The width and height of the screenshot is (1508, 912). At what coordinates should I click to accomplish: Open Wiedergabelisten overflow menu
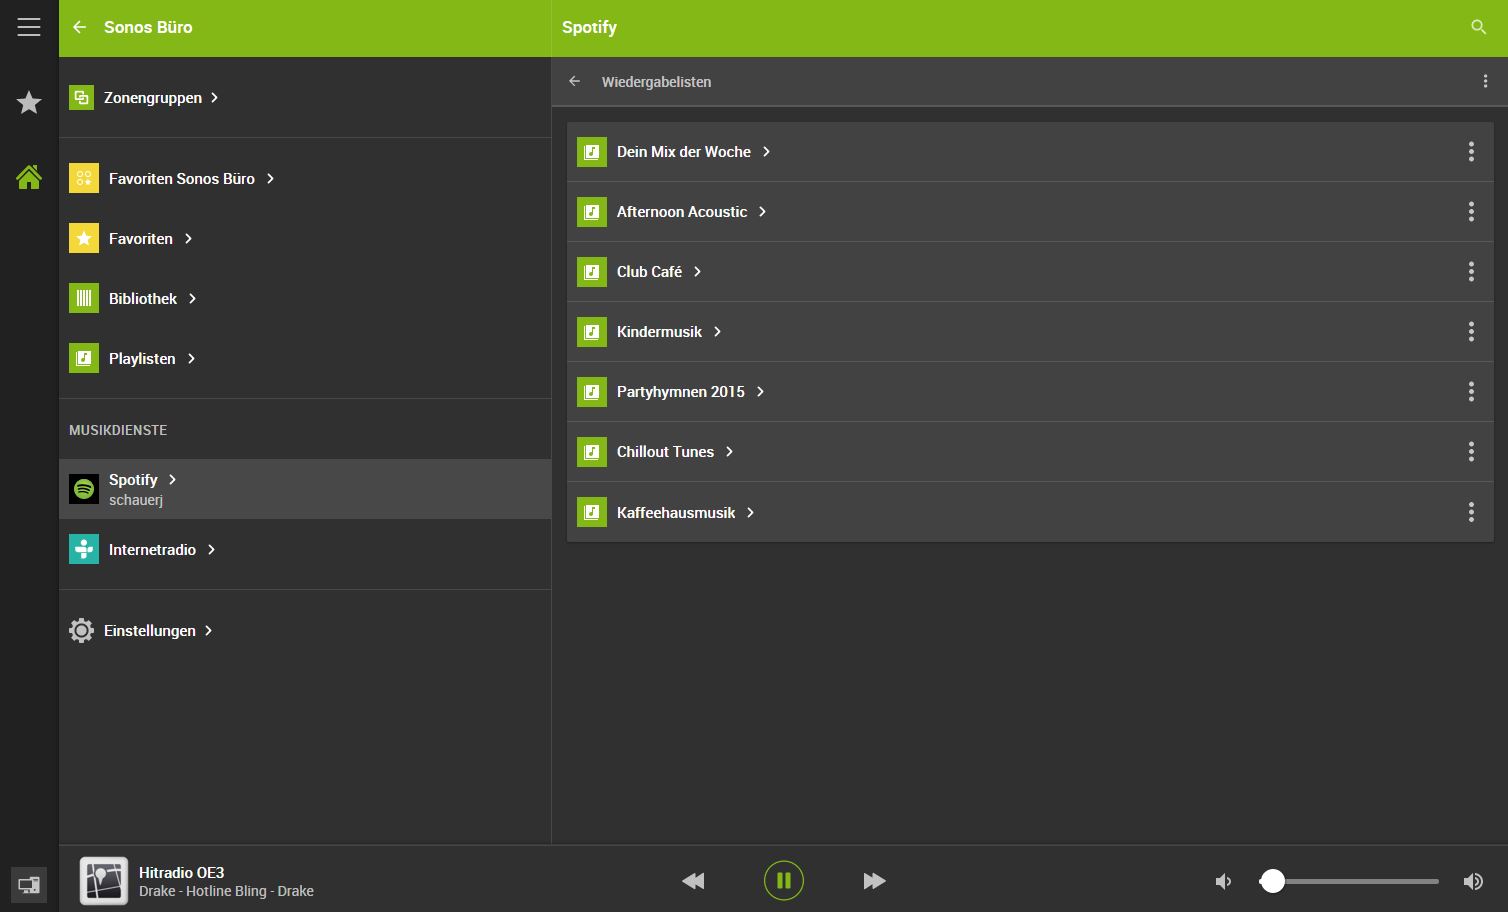tap(1485, 81)
